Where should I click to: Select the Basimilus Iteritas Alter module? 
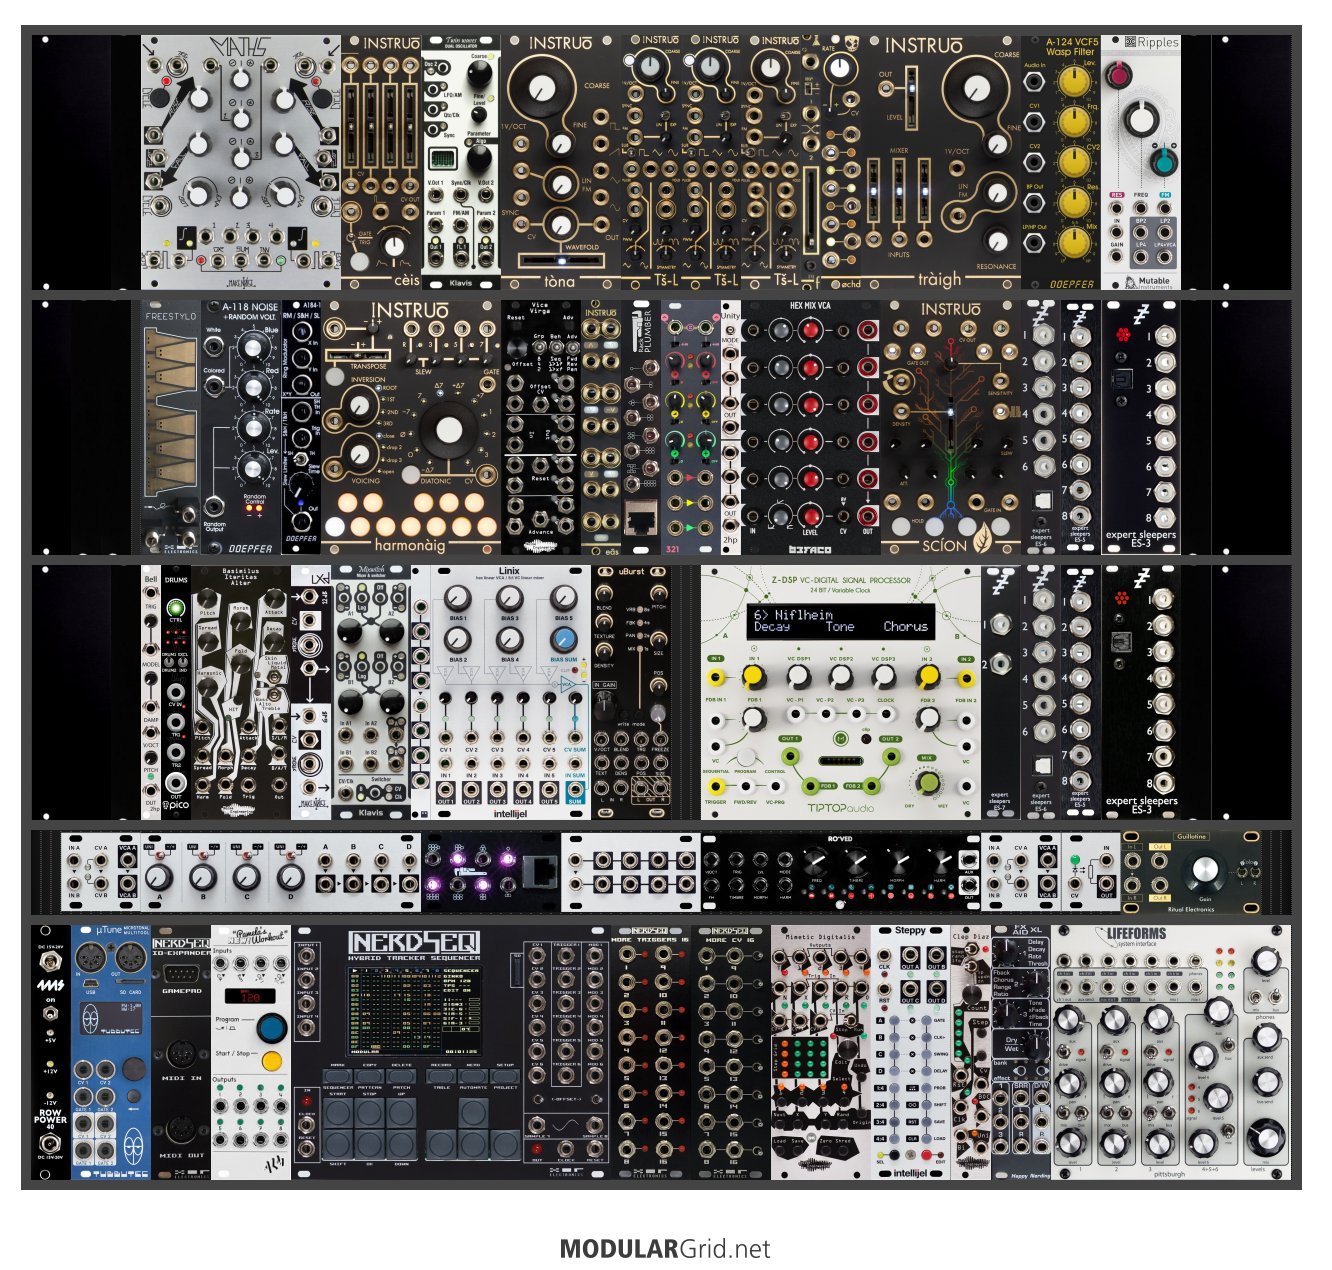coord(241,692)
